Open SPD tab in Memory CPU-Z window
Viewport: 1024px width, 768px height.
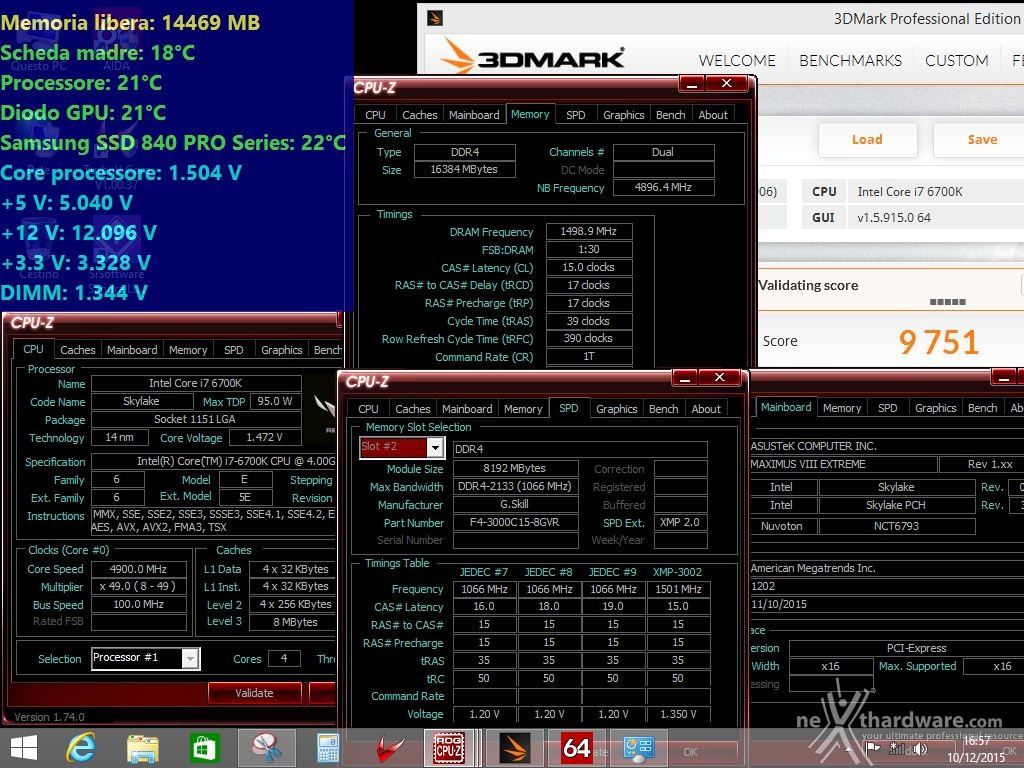point(575,115)
